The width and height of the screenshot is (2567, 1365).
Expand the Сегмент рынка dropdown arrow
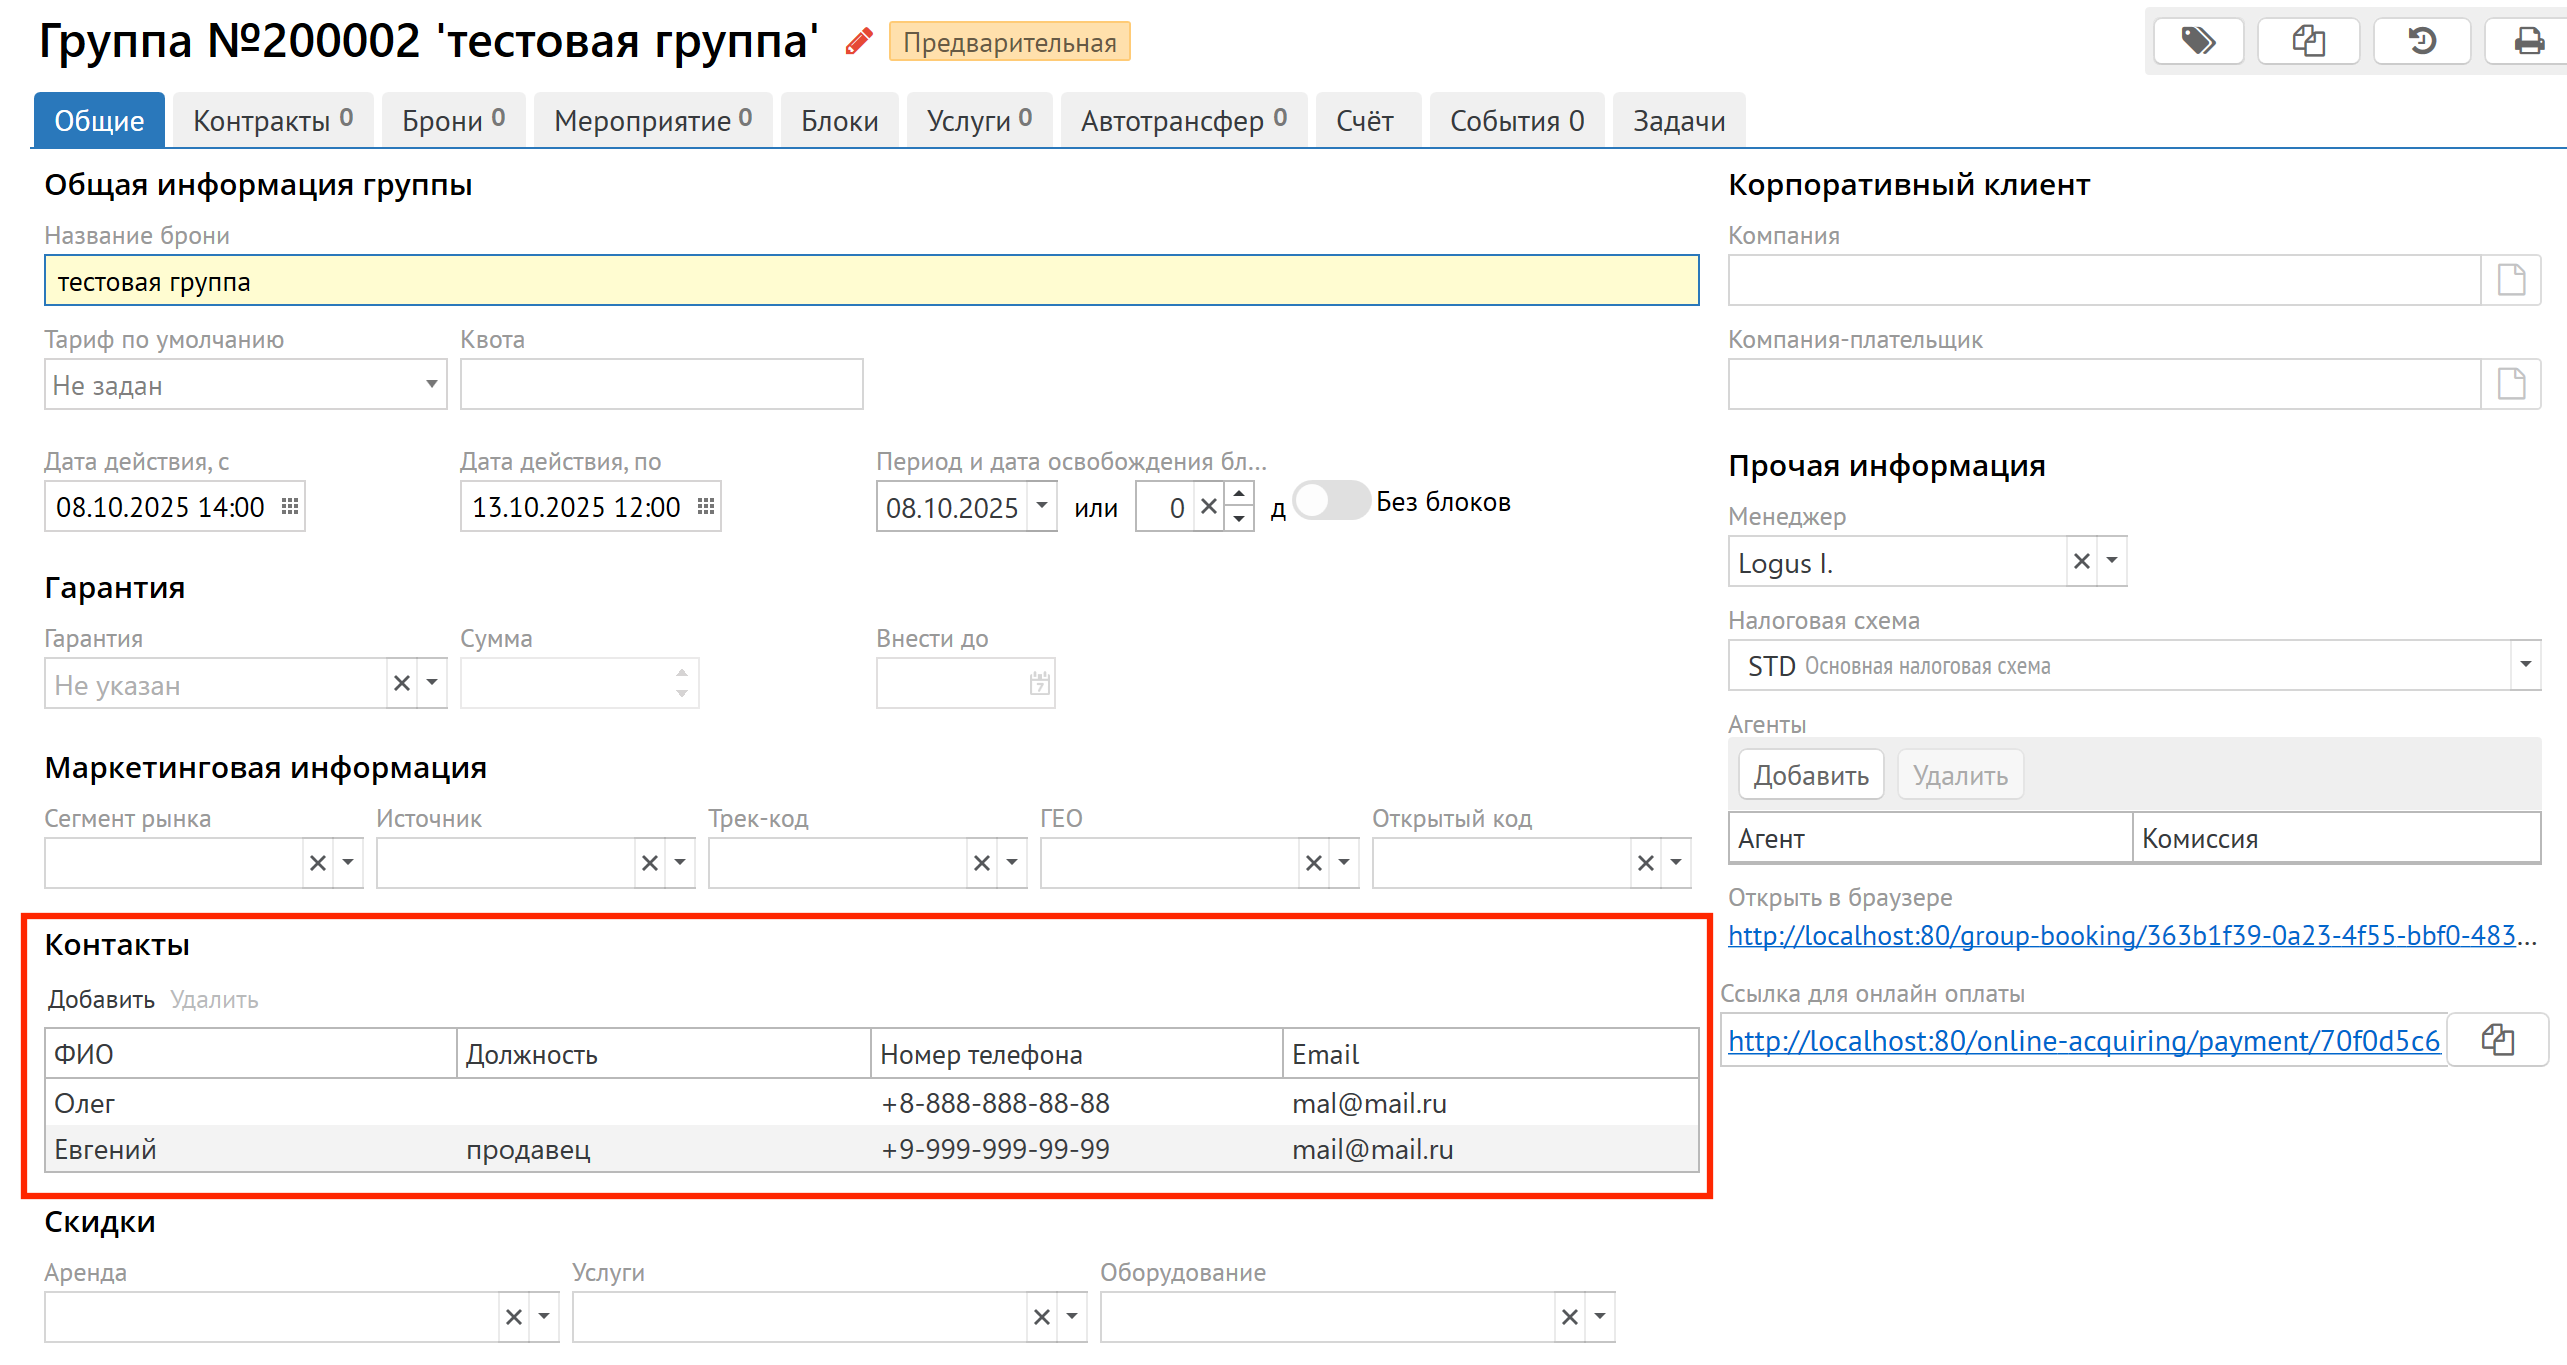point(348,863)
